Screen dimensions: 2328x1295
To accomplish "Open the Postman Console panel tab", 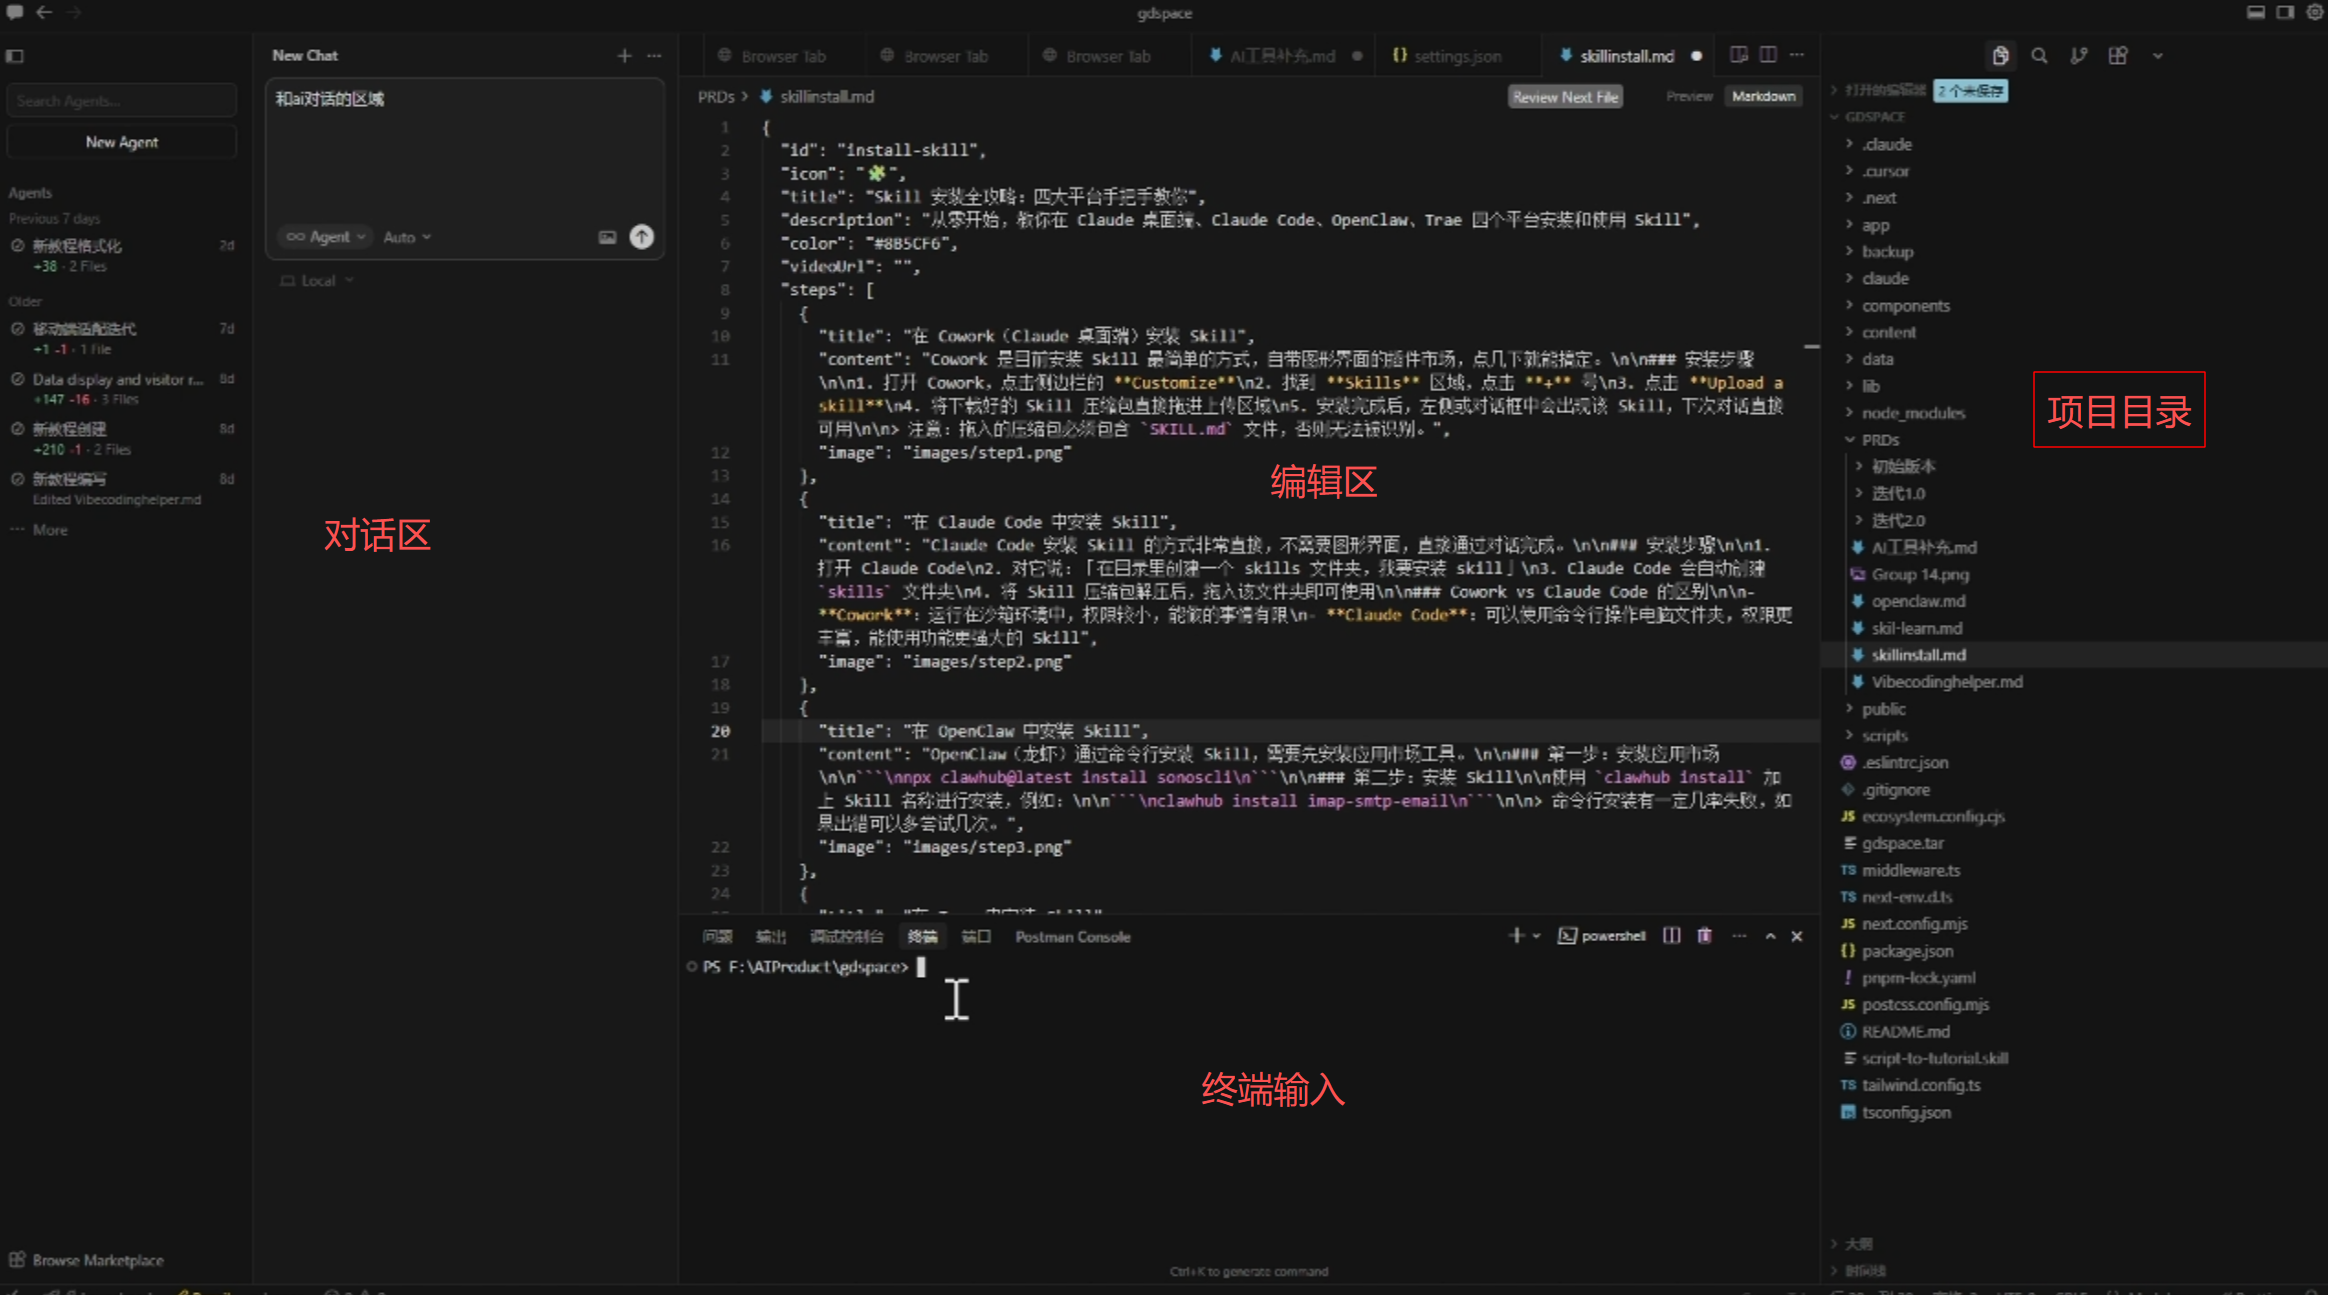I will (1072, 937).
